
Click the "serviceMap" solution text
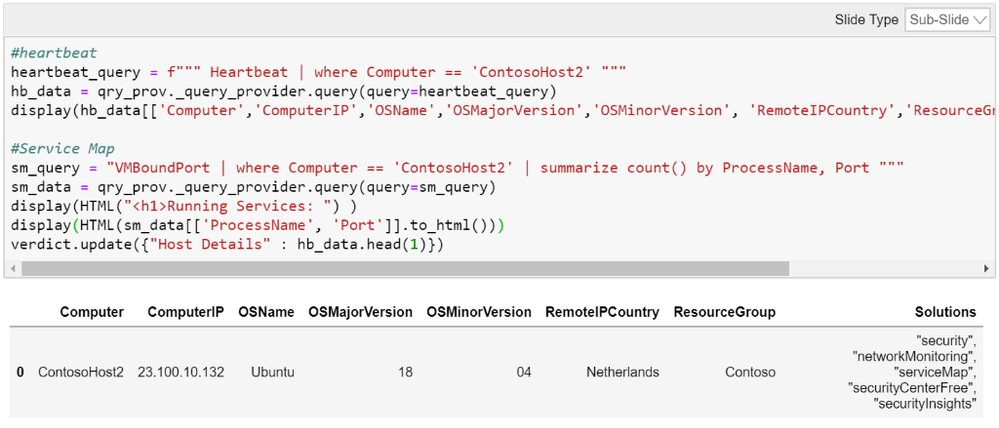click(x=935, y=372)
